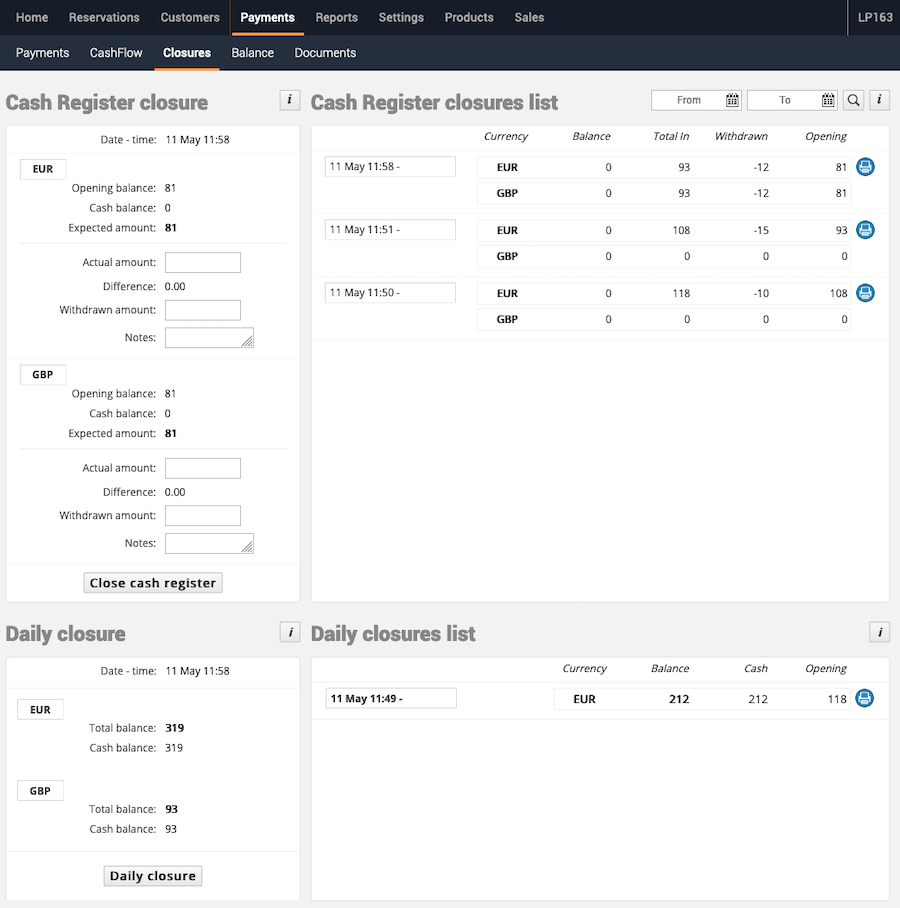Open info for Daily closures list
Viewport: 900px width, 908px height.
(x=879, y=632)
